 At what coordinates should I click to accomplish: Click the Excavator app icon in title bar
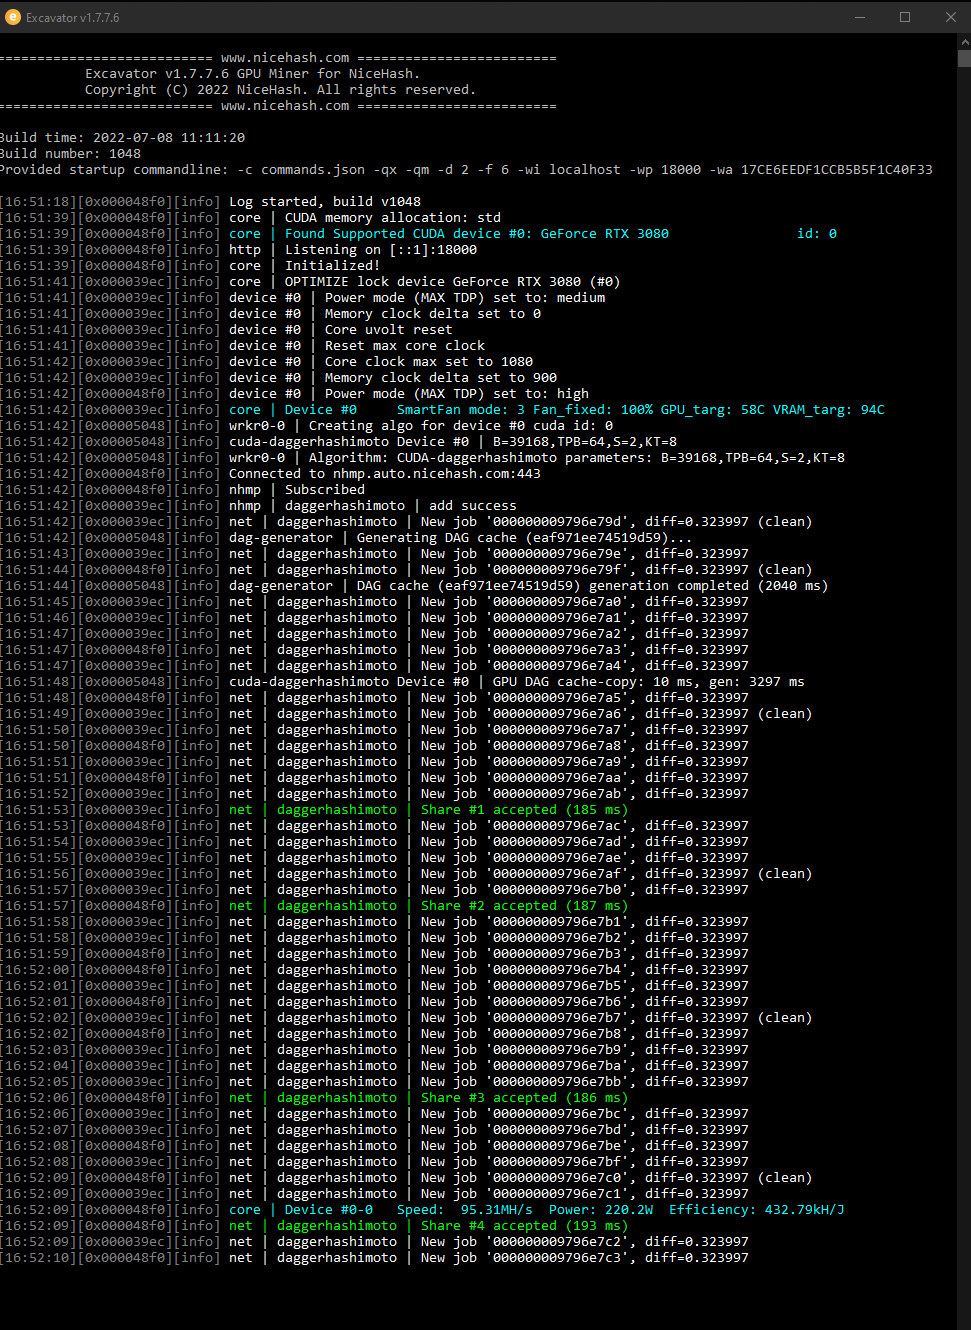coord(13,17)
